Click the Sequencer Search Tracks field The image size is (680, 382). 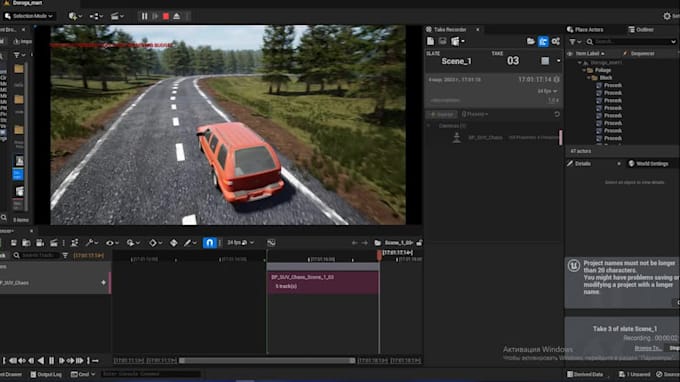pos(36,255)
